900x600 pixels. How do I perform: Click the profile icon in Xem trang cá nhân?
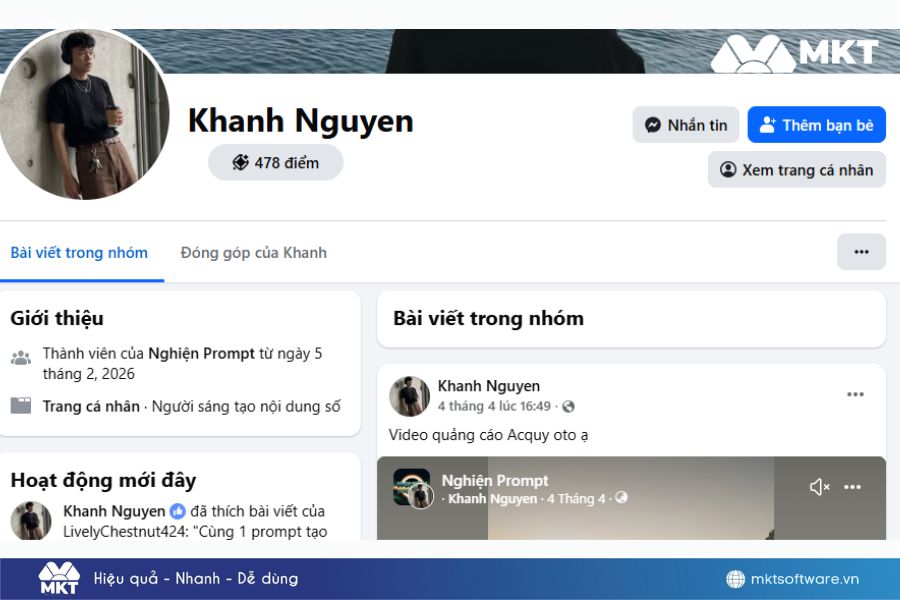point(728,170)
